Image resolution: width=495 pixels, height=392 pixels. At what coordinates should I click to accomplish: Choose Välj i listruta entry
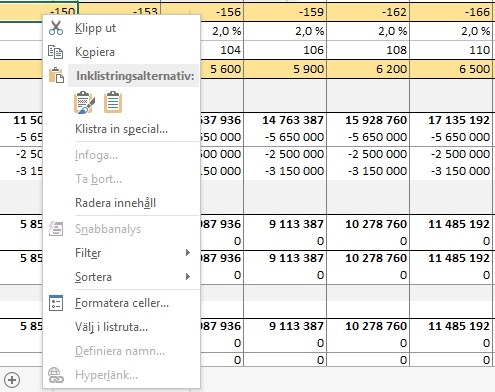(x=122, y=327)
